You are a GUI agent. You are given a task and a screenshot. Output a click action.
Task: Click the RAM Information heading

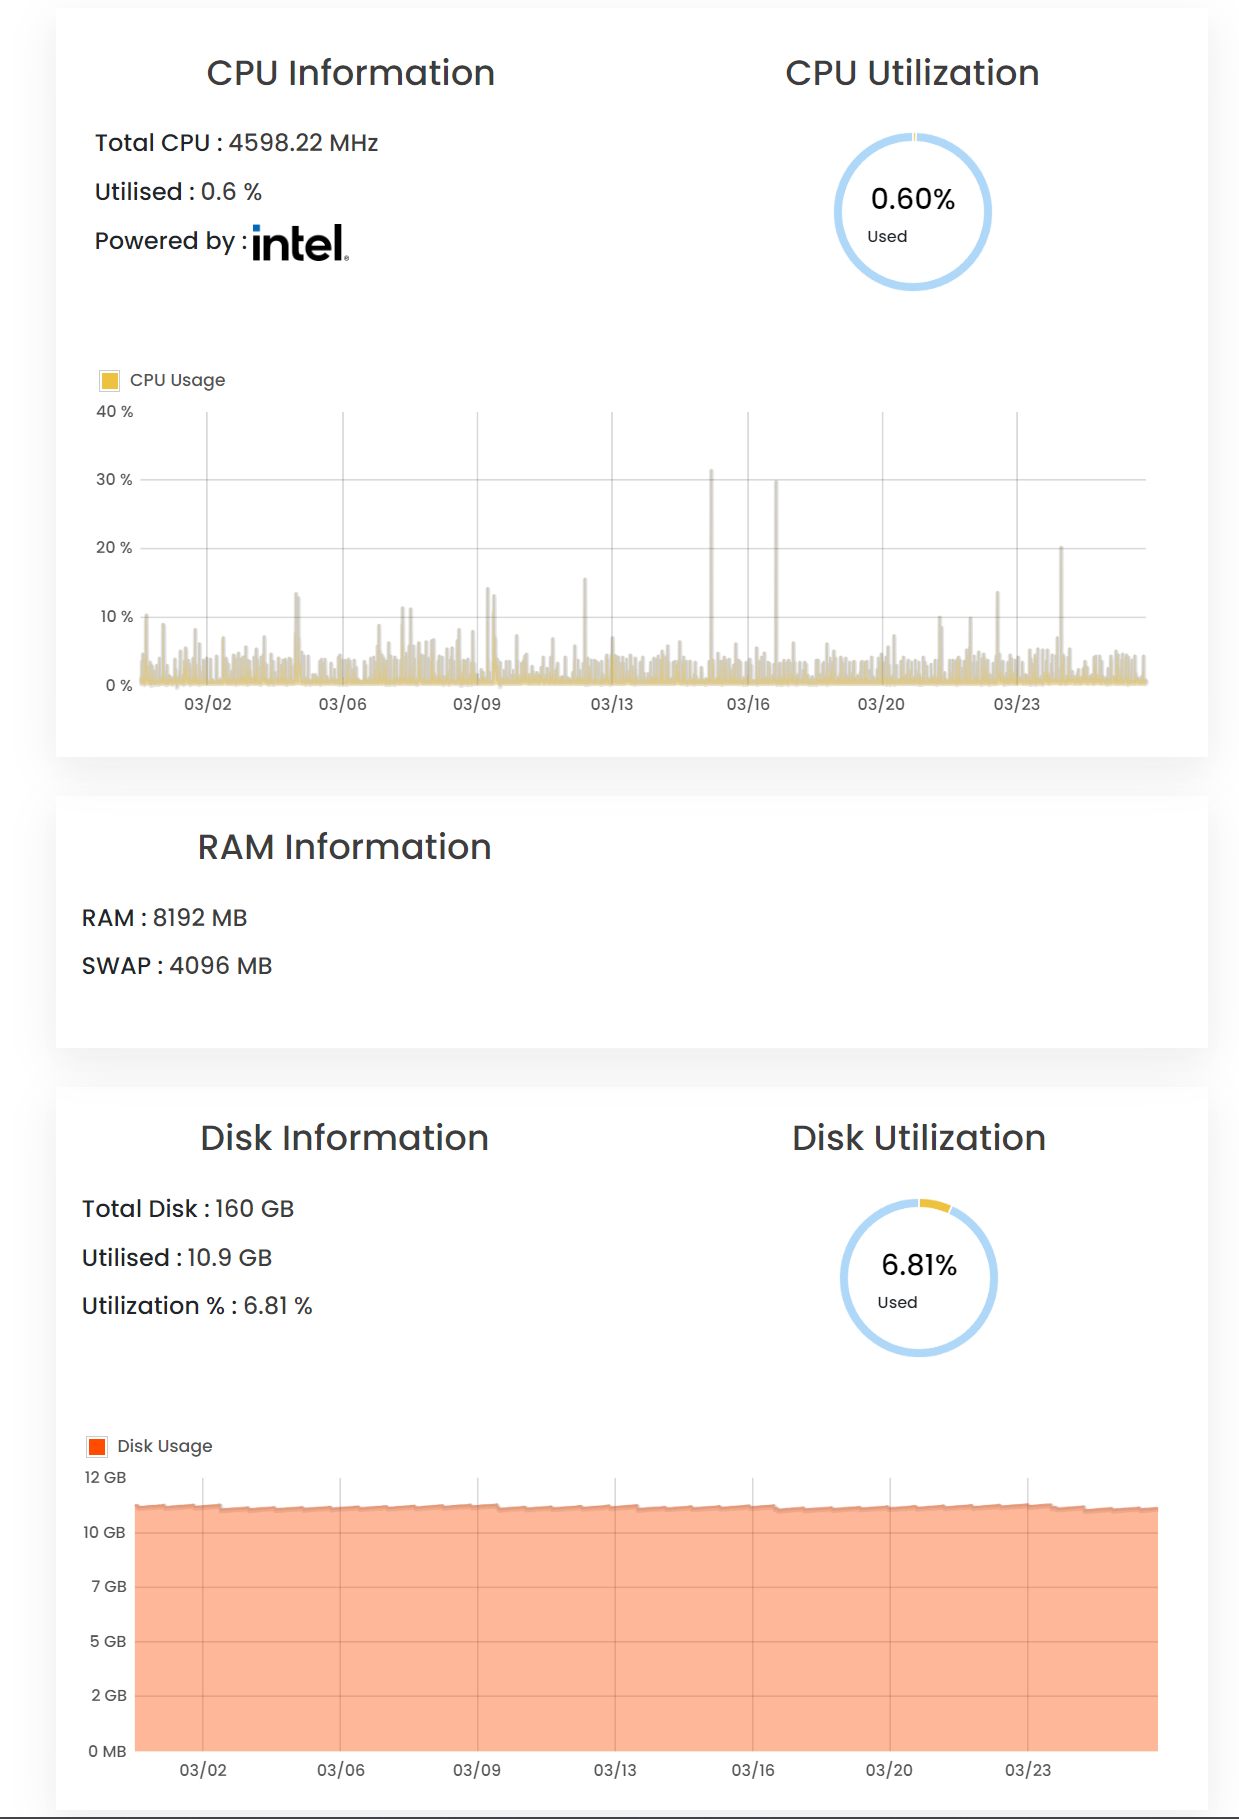345,847
